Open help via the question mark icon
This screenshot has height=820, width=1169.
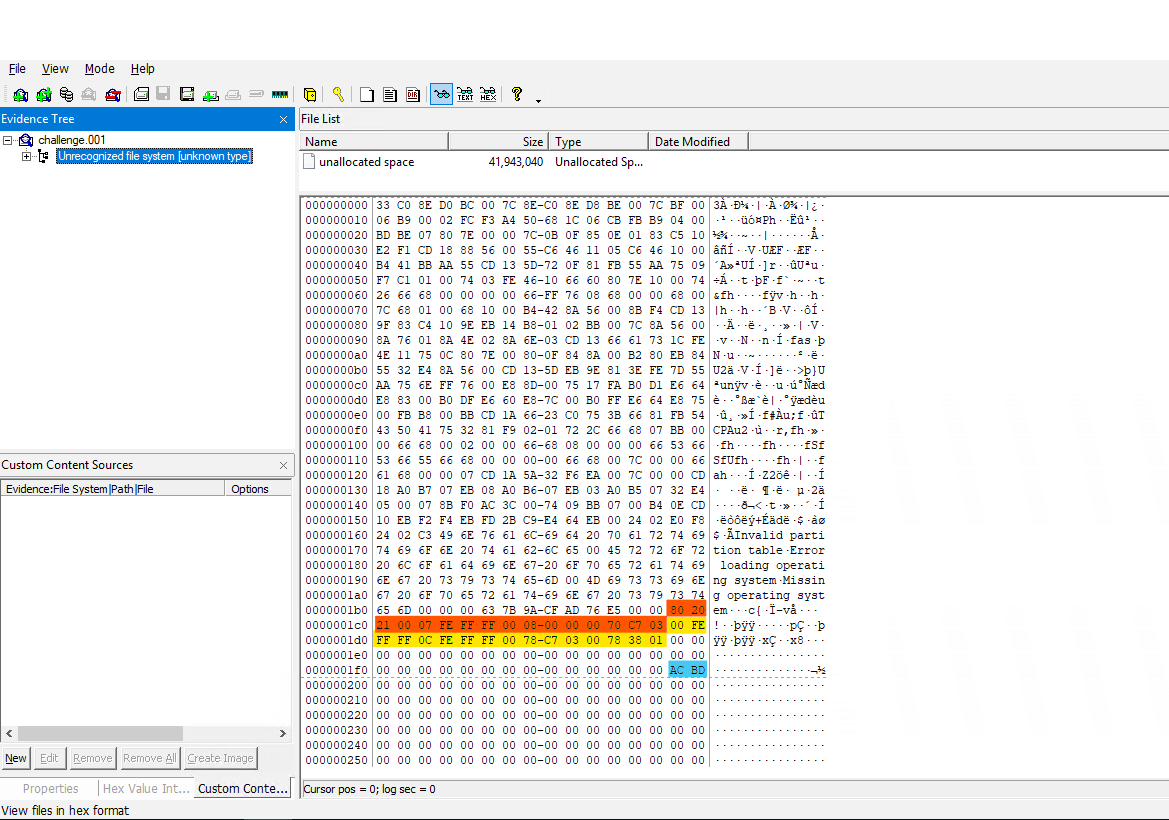coord(516,95)
